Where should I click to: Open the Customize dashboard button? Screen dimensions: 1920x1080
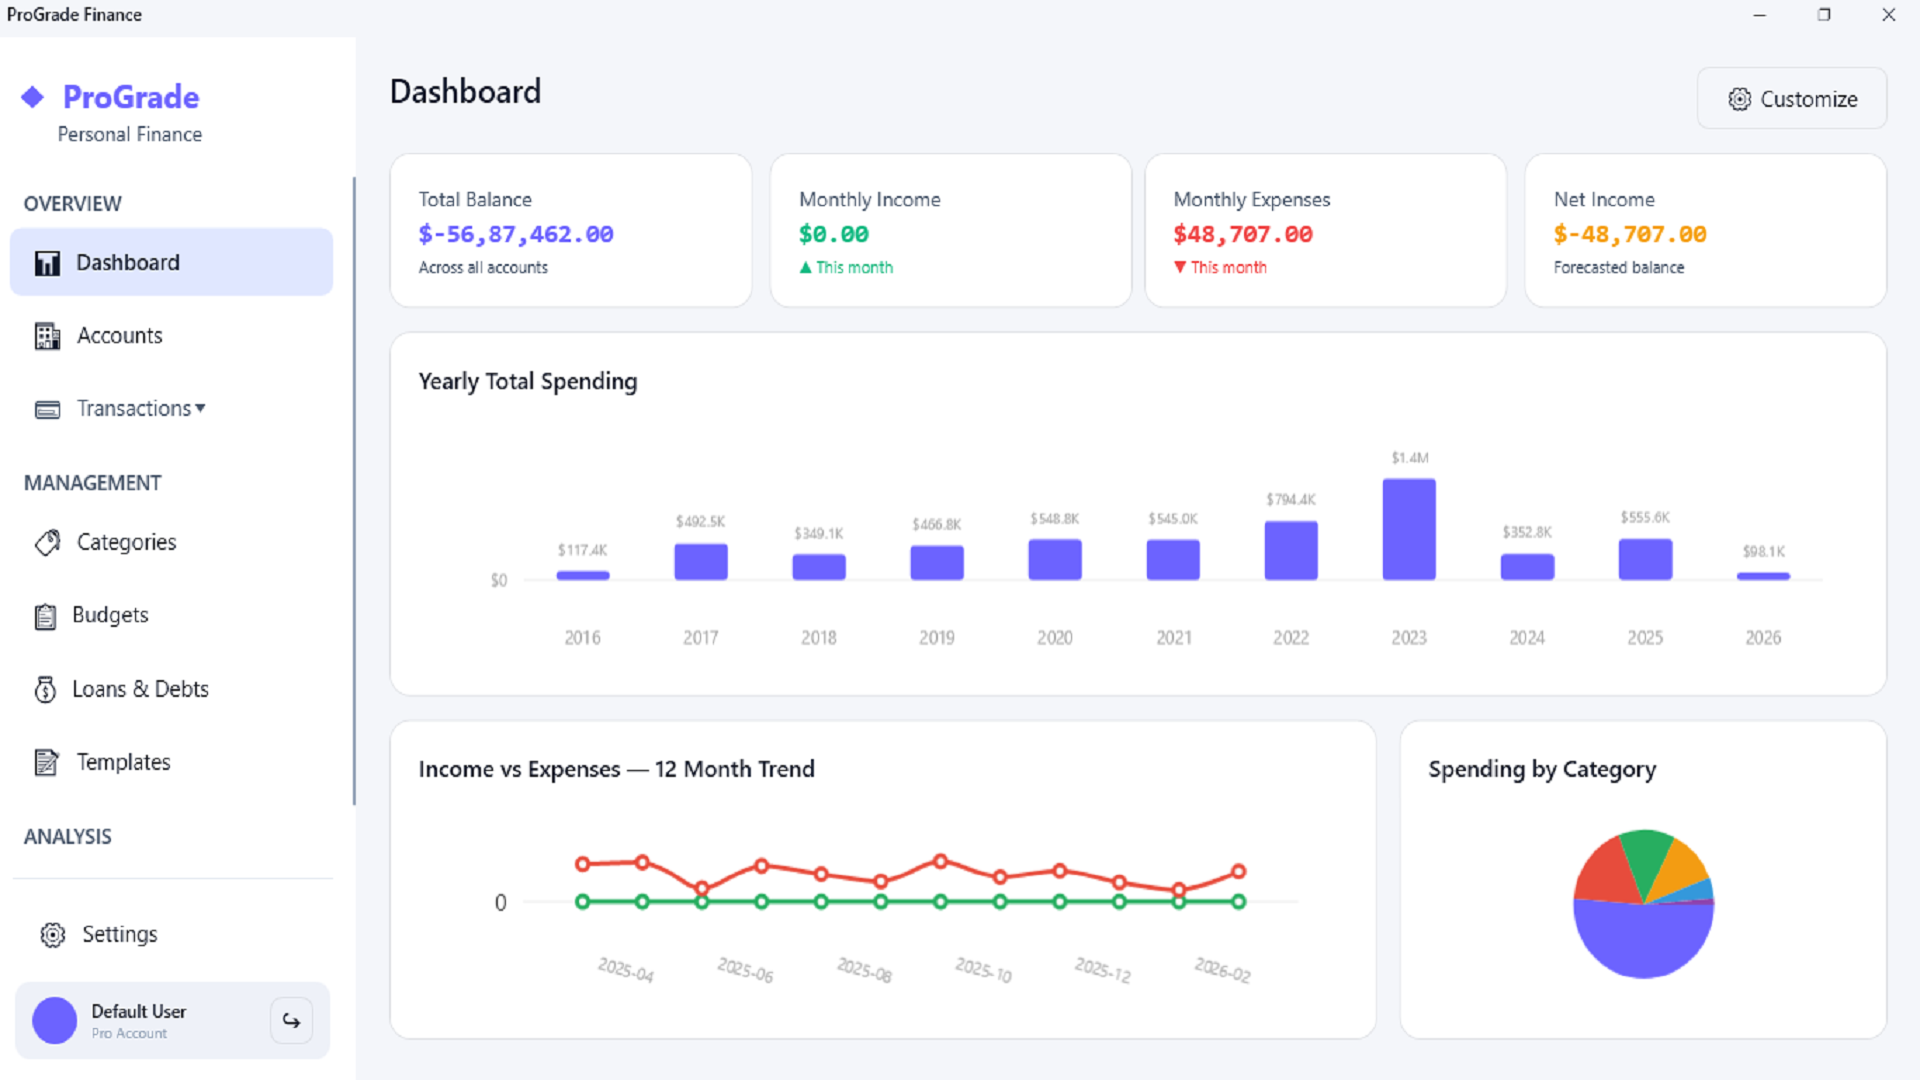1791,99
